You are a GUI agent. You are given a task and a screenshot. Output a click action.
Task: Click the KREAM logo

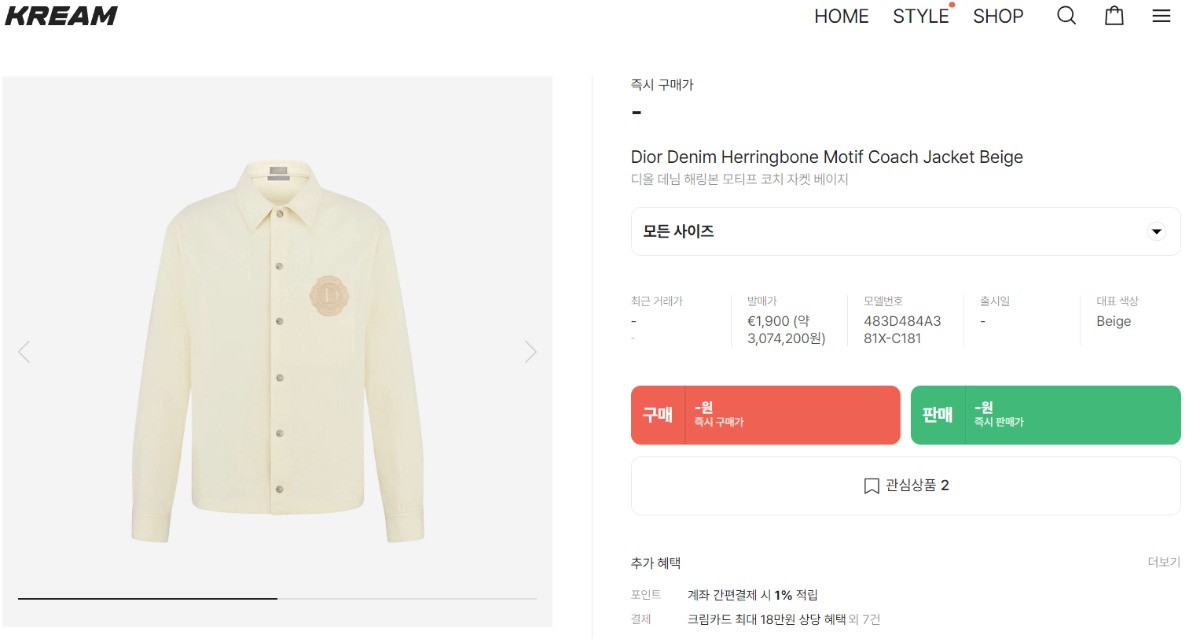coord(61,16)
